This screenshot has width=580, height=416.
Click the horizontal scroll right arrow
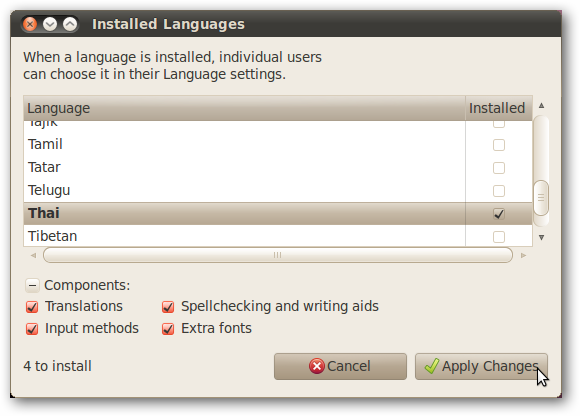click(523, 255)
